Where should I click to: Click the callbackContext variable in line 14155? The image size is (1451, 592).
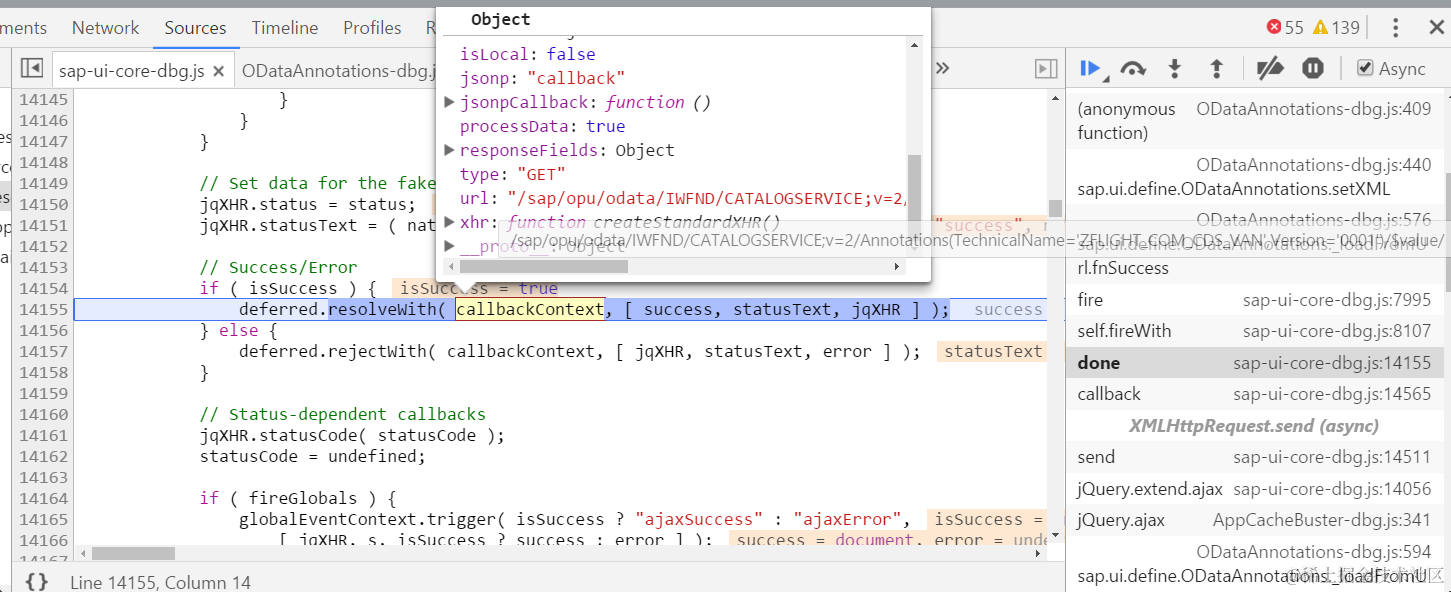pos(530,309)
